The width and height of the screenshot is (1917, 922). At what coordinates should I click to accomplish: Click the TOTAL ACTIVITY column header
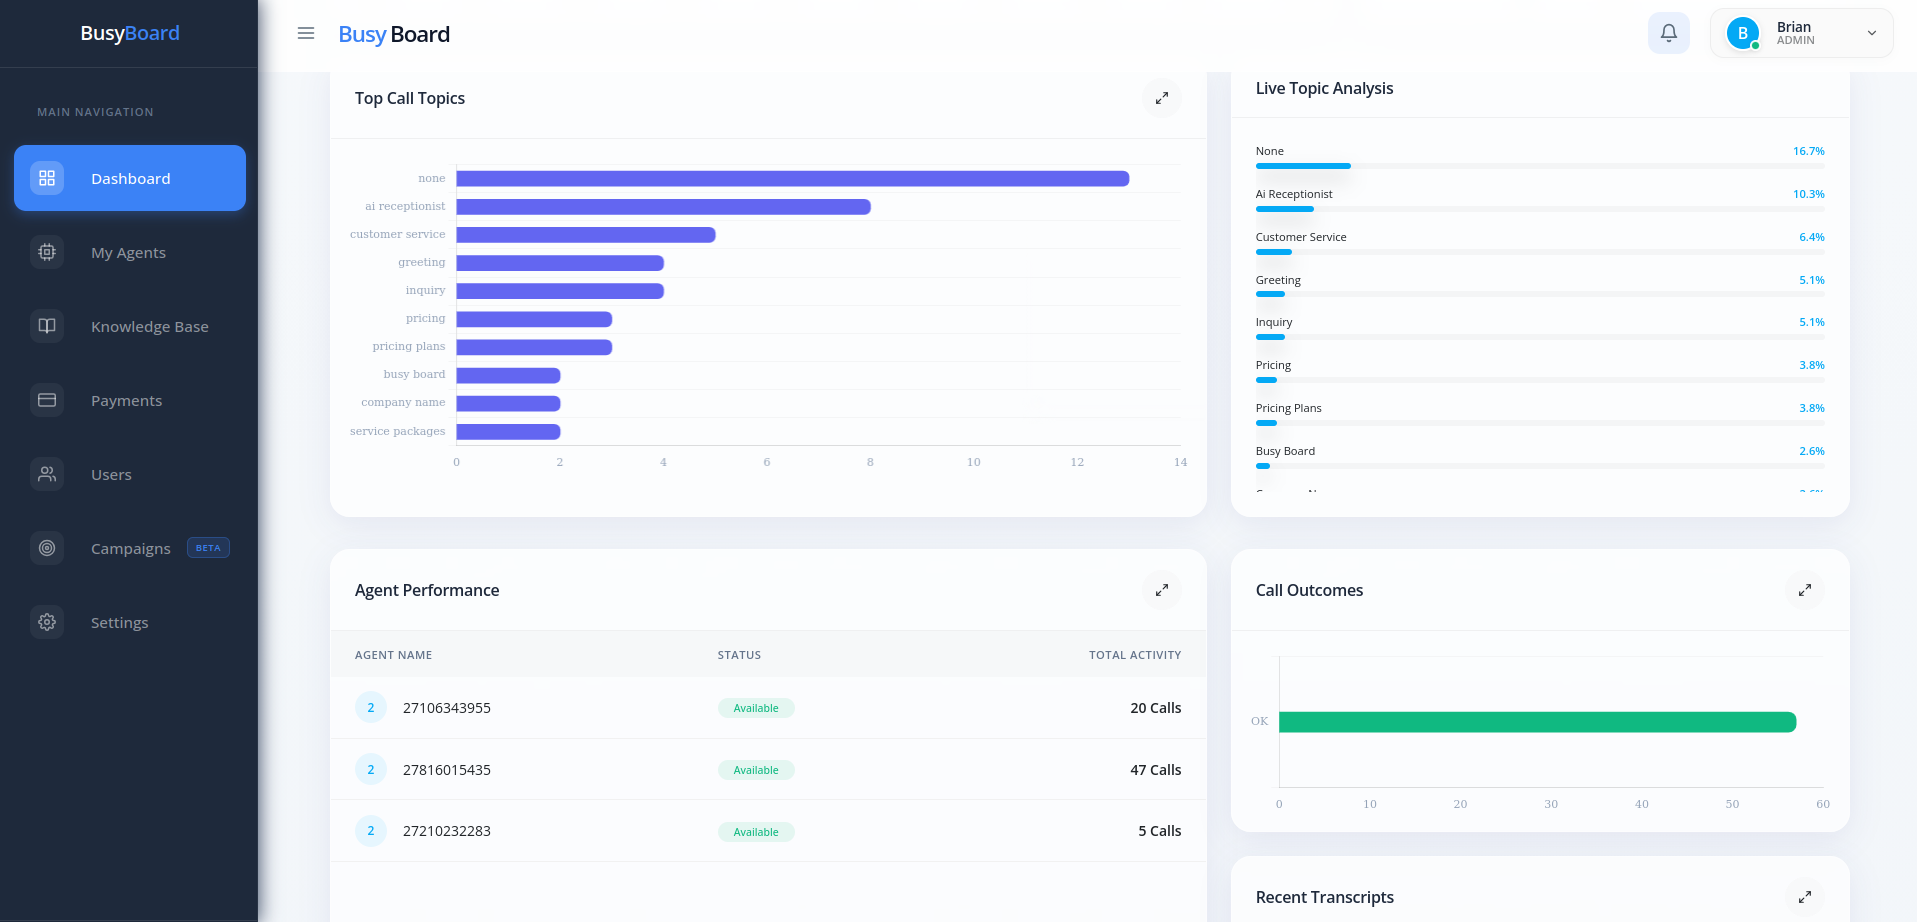1135,655
